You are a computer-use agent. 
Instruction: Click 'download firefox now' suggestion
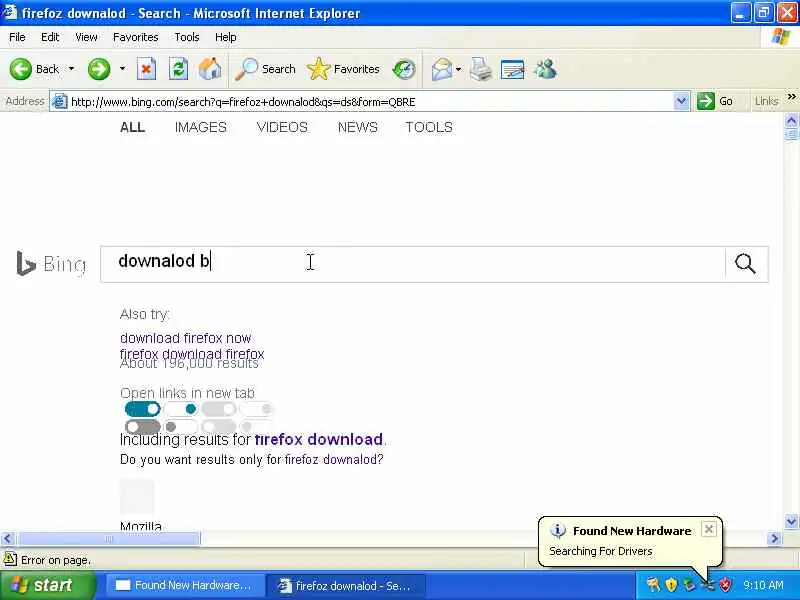click(x=186, y=338)
